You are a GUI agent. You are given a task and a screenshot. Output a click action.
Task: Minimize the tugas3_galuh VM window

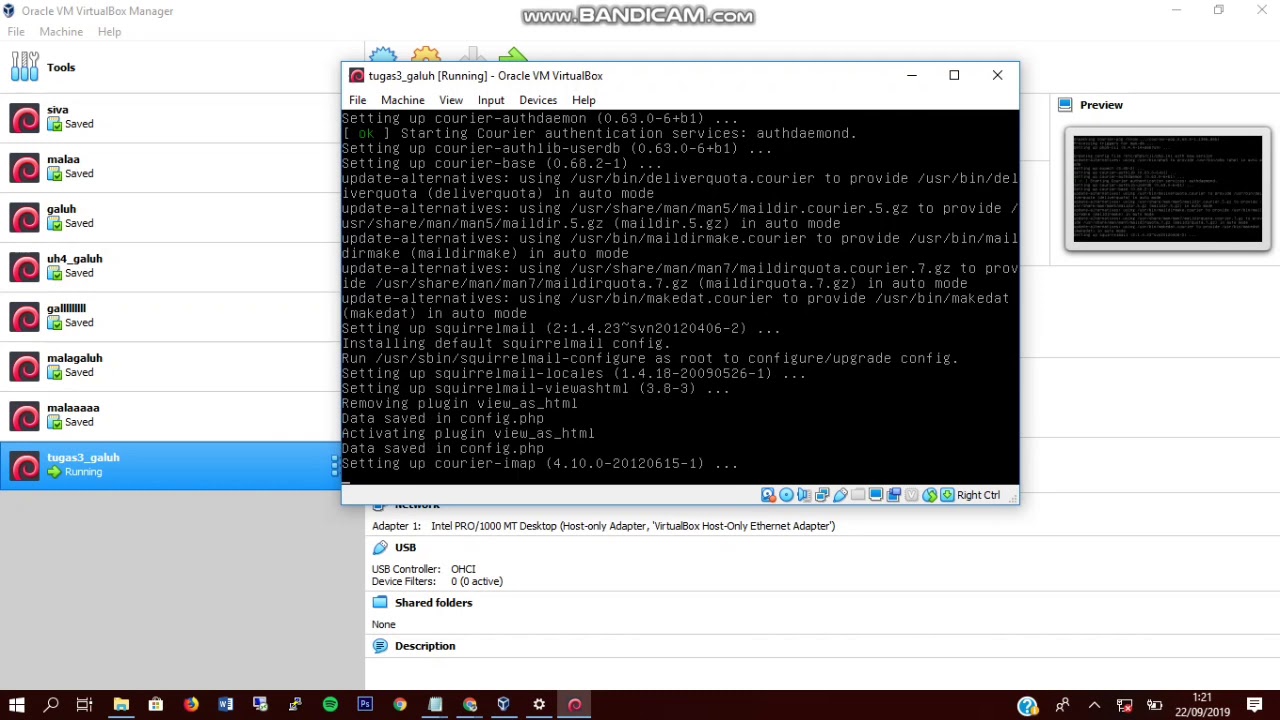pos(911,75)
